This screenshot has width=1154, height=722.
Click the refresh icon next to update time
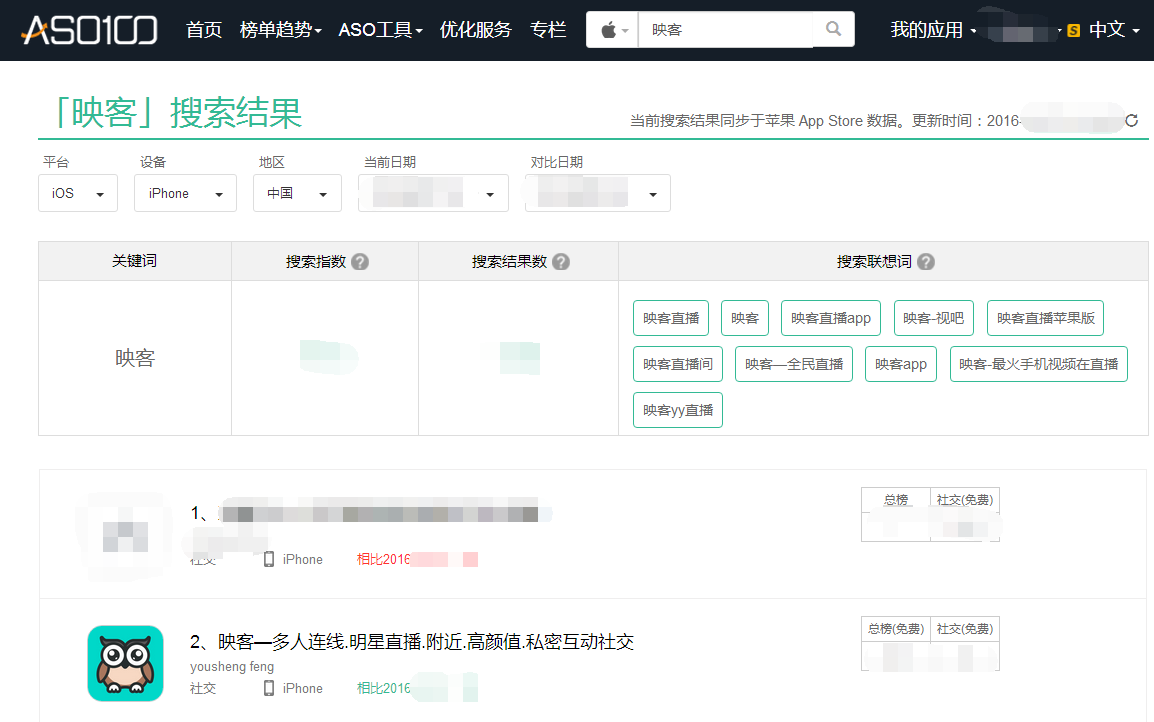[x=1132, y=121]
